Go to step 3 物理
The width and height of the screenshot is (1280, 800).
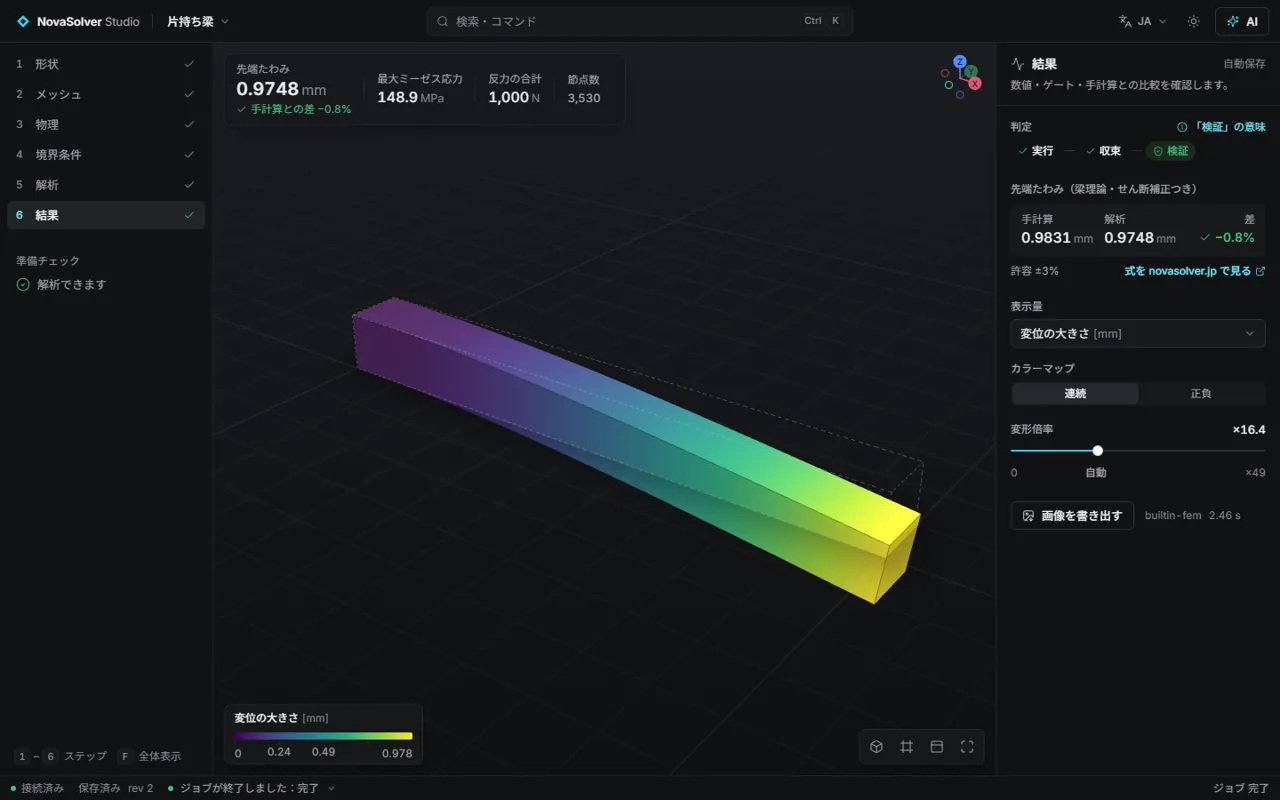(106, 125)
